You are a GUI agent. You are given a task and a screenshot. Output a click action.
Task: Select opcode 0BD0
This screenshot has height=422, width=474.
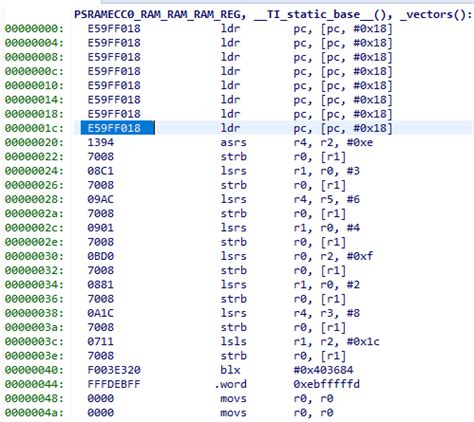101,256
